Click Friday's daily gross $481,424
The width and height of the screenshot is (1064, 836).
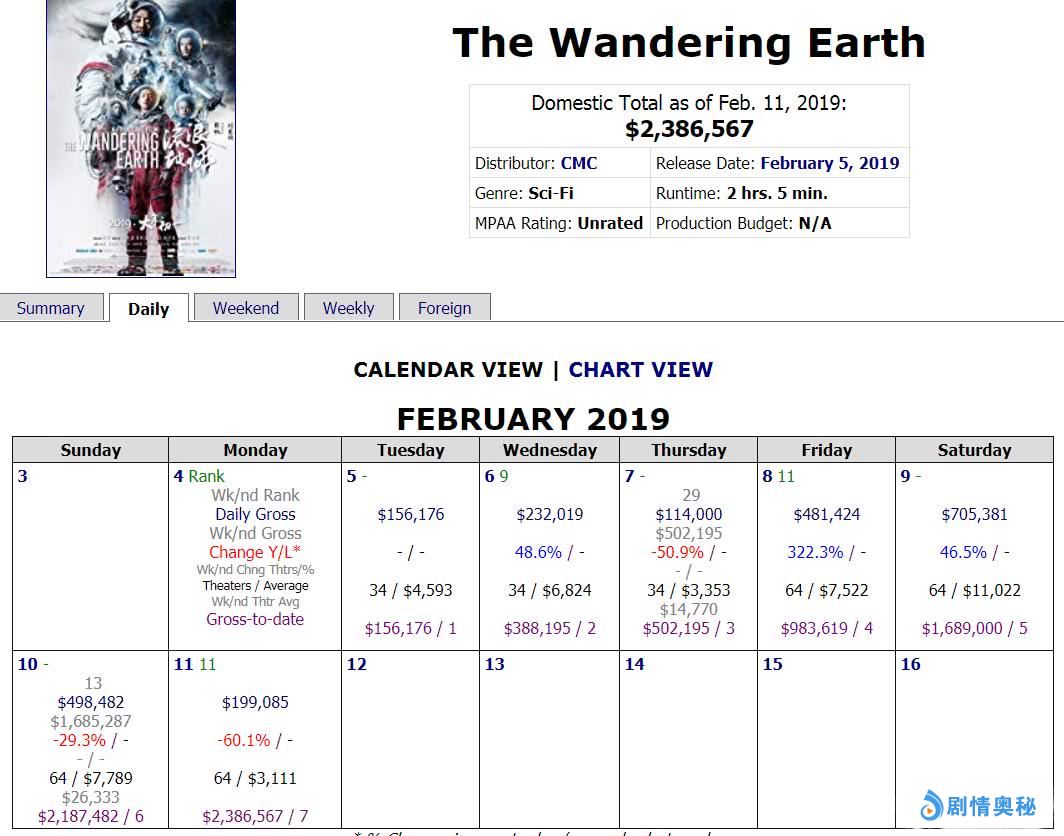[x=827, y=514]
